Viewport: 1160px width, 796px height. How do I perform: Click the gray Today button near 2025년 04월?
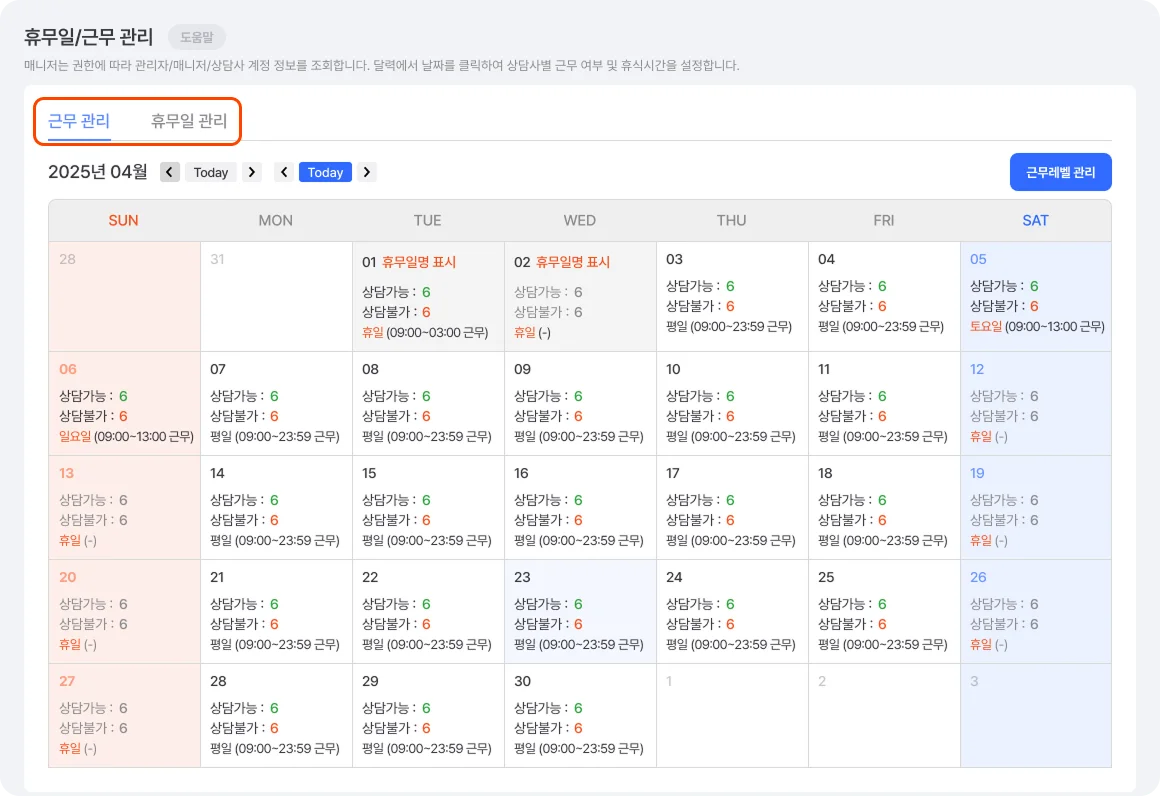pyautogui.click(x=210, y=172)
